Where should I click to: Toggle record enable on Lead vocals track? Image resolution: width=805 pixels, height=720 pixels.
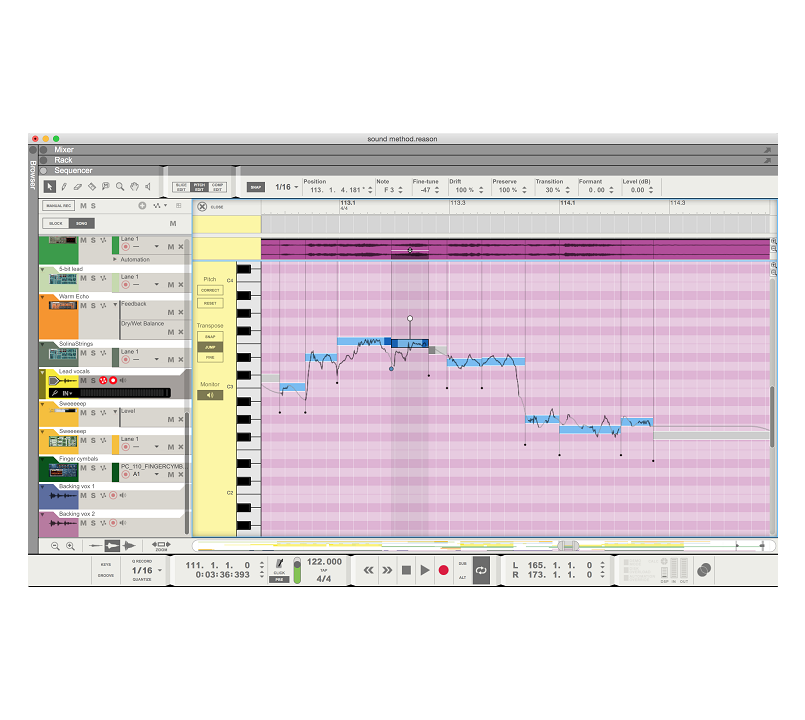pos(113,381)
